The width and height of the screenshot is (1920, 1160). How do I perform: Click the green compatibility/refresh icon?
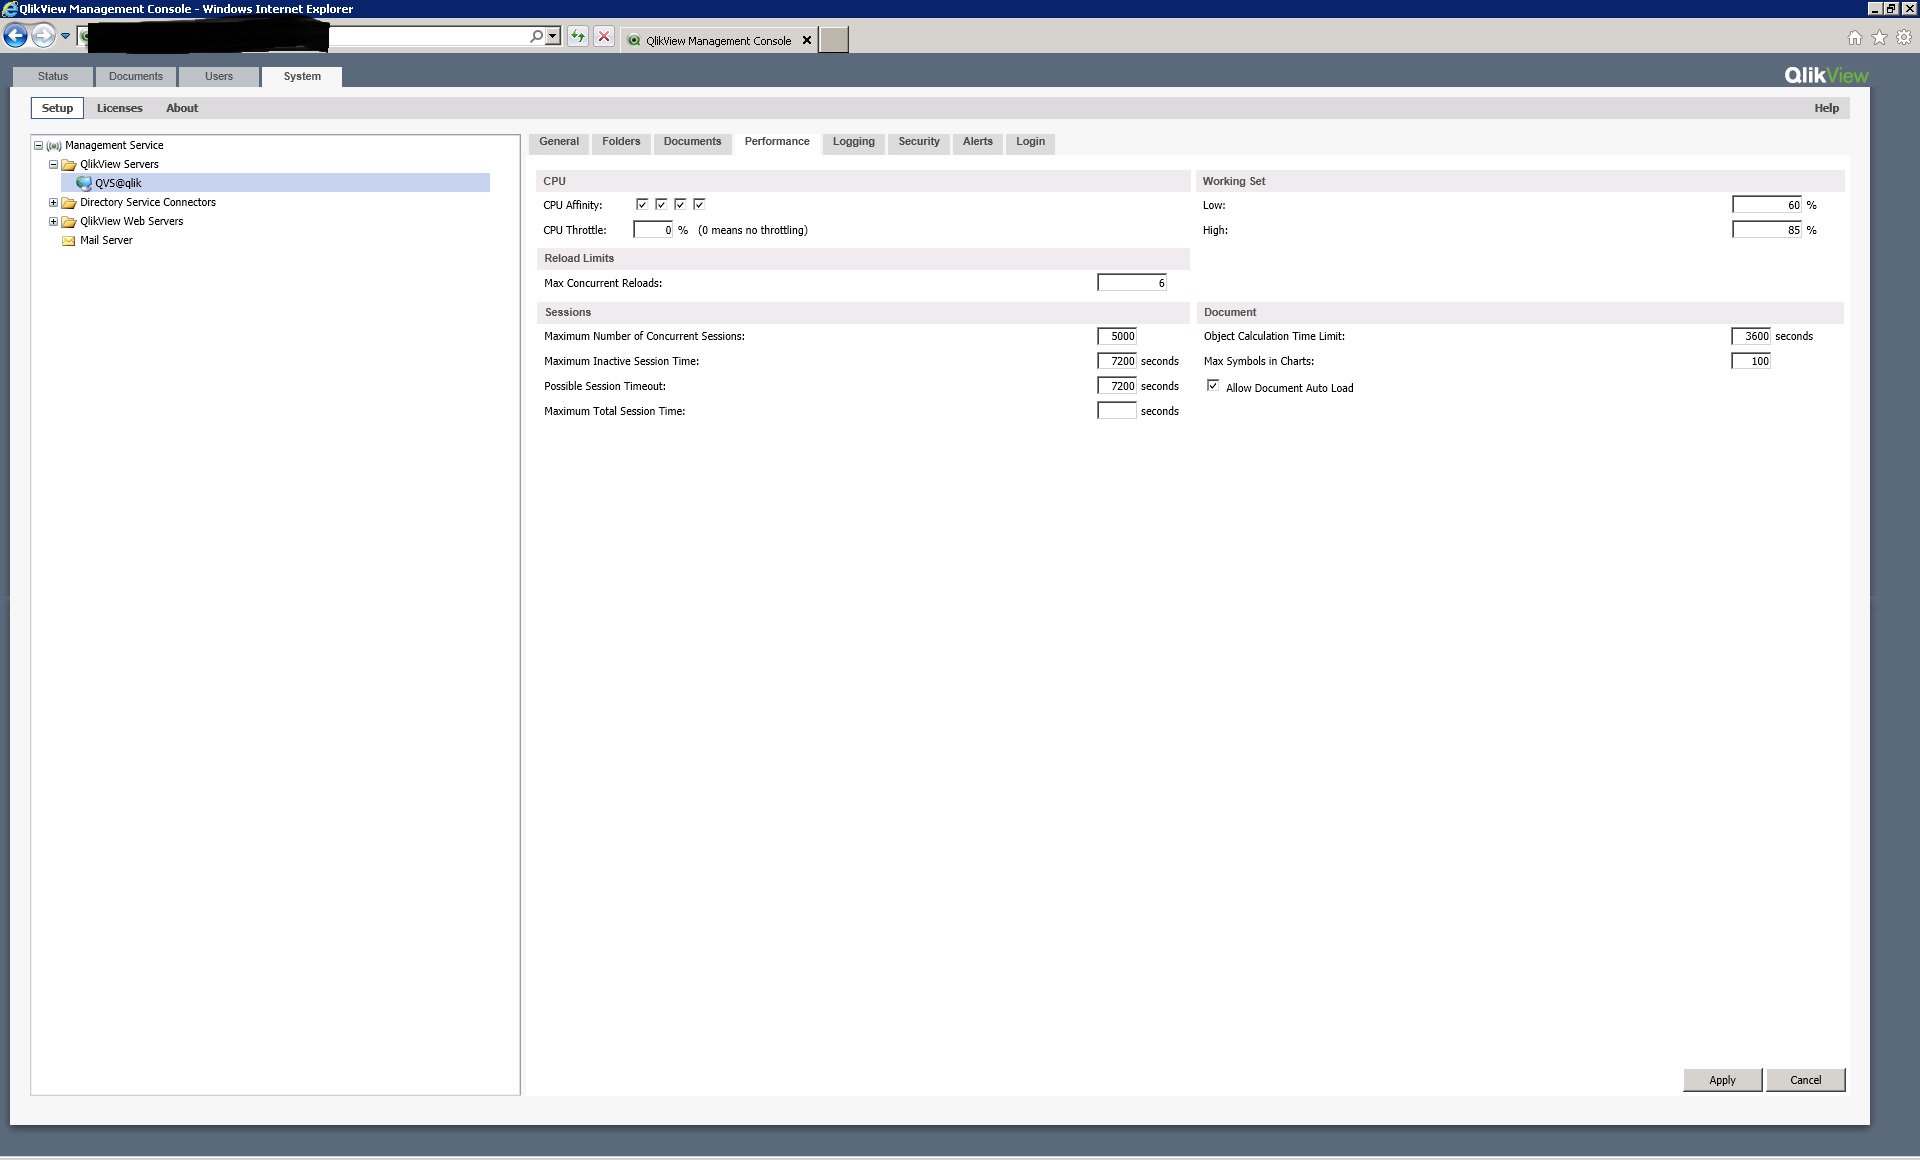pos(578,37)
